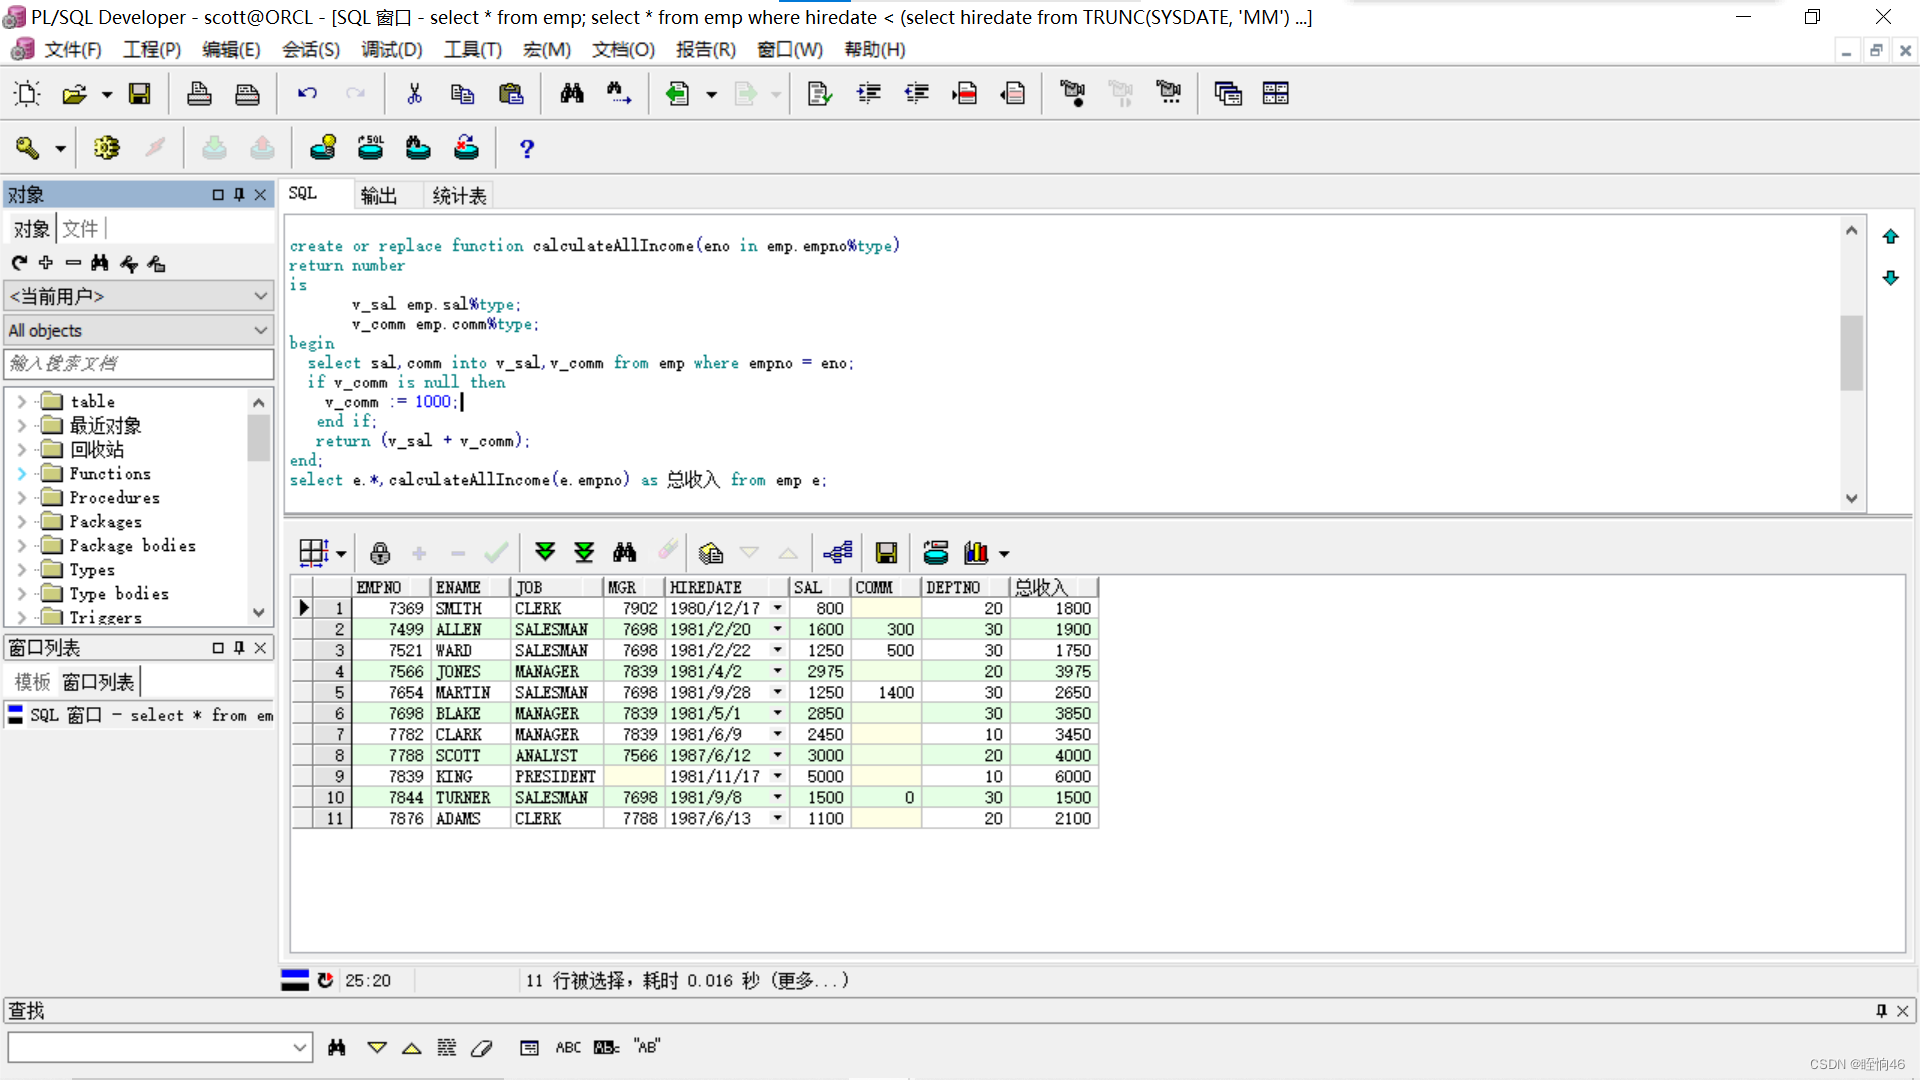Viewport: 1920px width, 1080px height.
Task: Click the SQL editor vertical scrollbar thumb
Action: point(1851,352)
